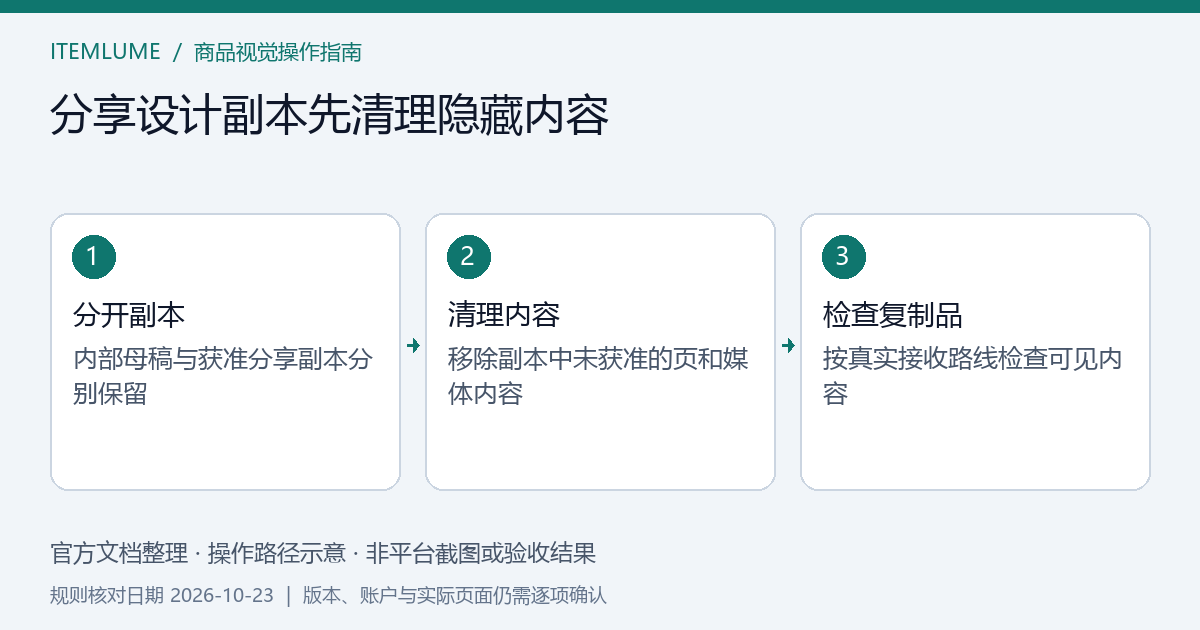Viewport: 1200px width, 630px height.
Task: Click the note 版本、账户与实际页面仍需逐项确认
Action: [455, 596]
